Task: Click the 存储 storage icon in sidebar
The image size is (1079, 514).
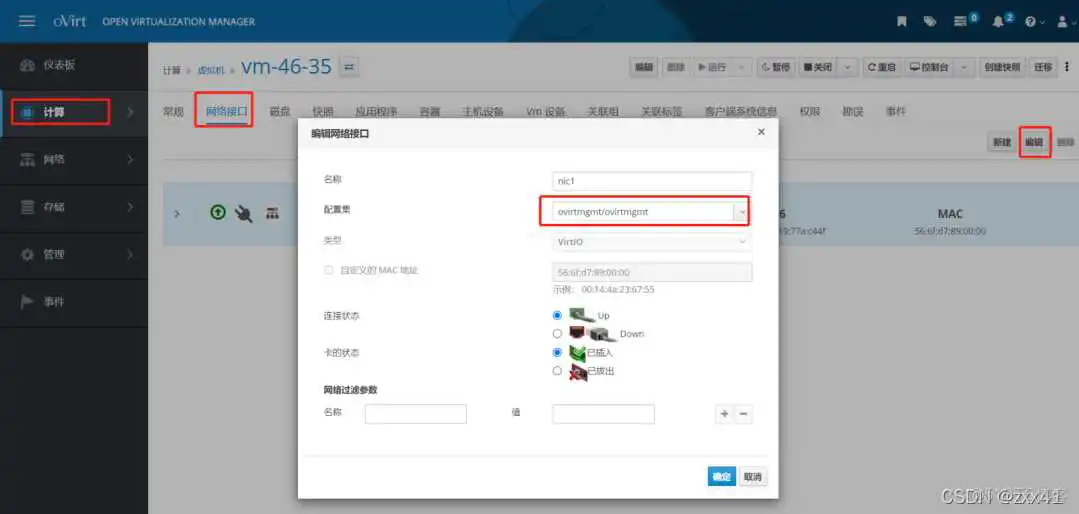Action: [x=27, y=207]
